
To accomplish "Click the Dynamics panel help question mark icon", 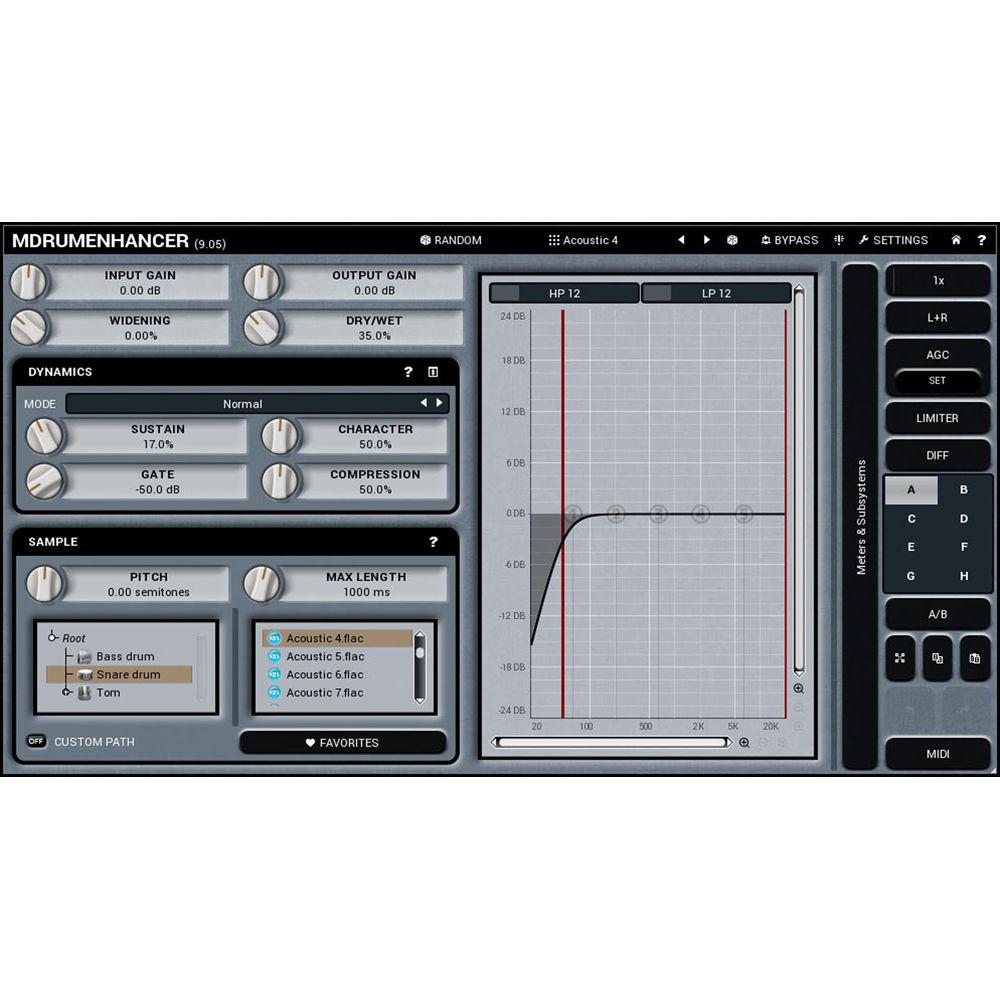I will [408, 372].
